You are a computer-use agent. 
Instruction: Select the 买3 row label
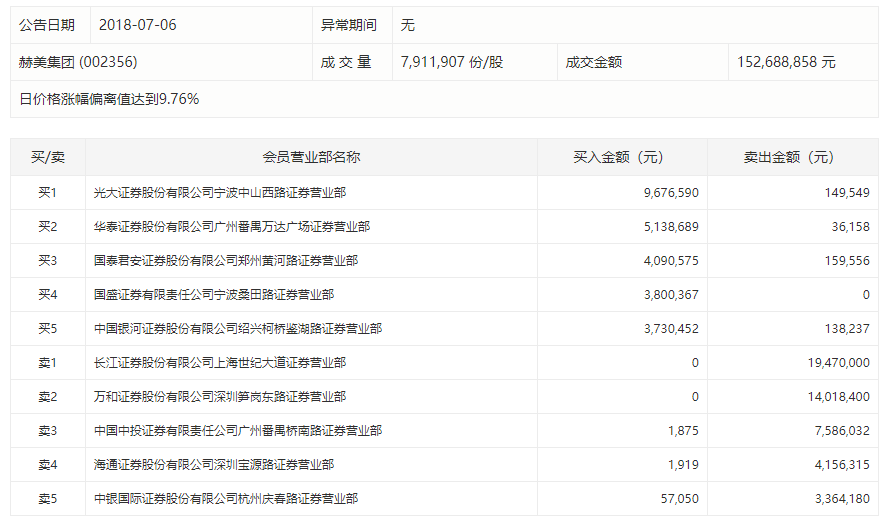[x=48, y=261]
